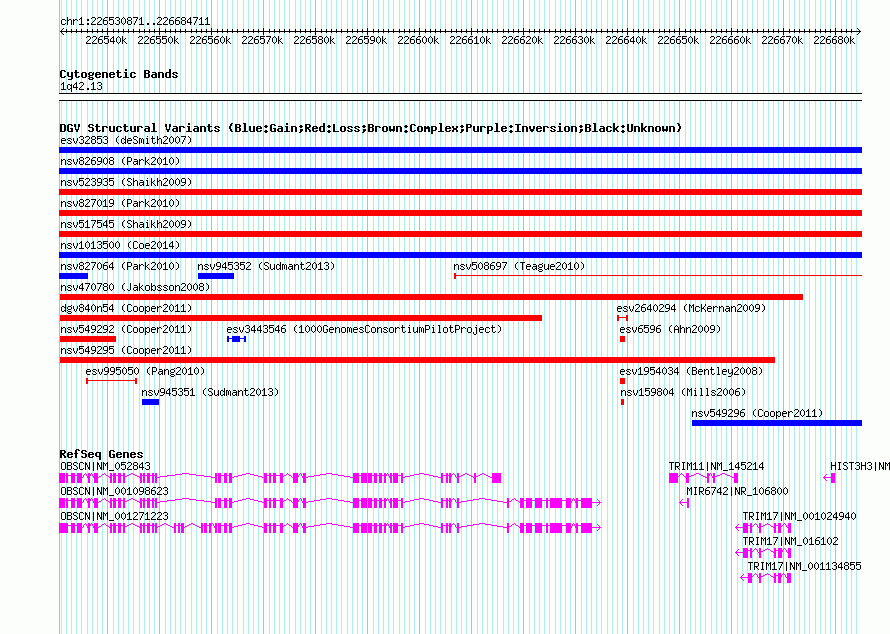The width and height of the screenshot is (890, 634).
Task: Click the TRIM17|NM_001134855 transcript glyph
Action: [x=766, y=578]
